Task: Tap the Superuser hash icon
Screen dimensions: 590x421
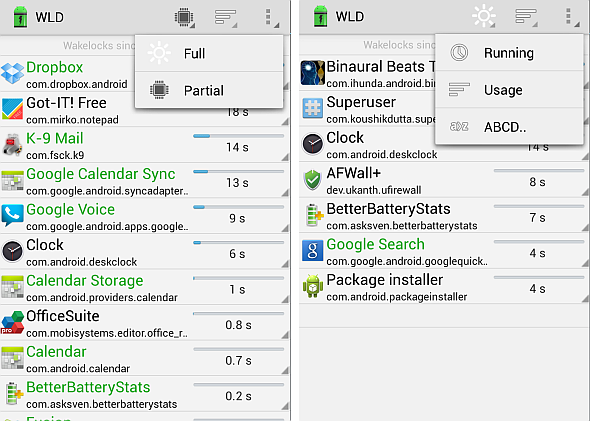Action: [313, 108]
